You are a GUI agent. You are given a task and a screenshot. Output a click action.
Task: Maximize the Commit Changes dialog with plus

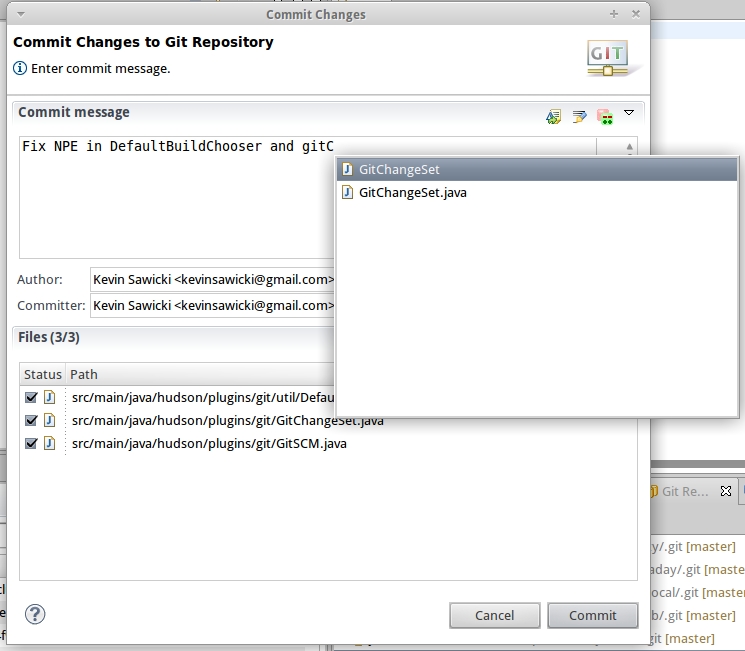614,14
